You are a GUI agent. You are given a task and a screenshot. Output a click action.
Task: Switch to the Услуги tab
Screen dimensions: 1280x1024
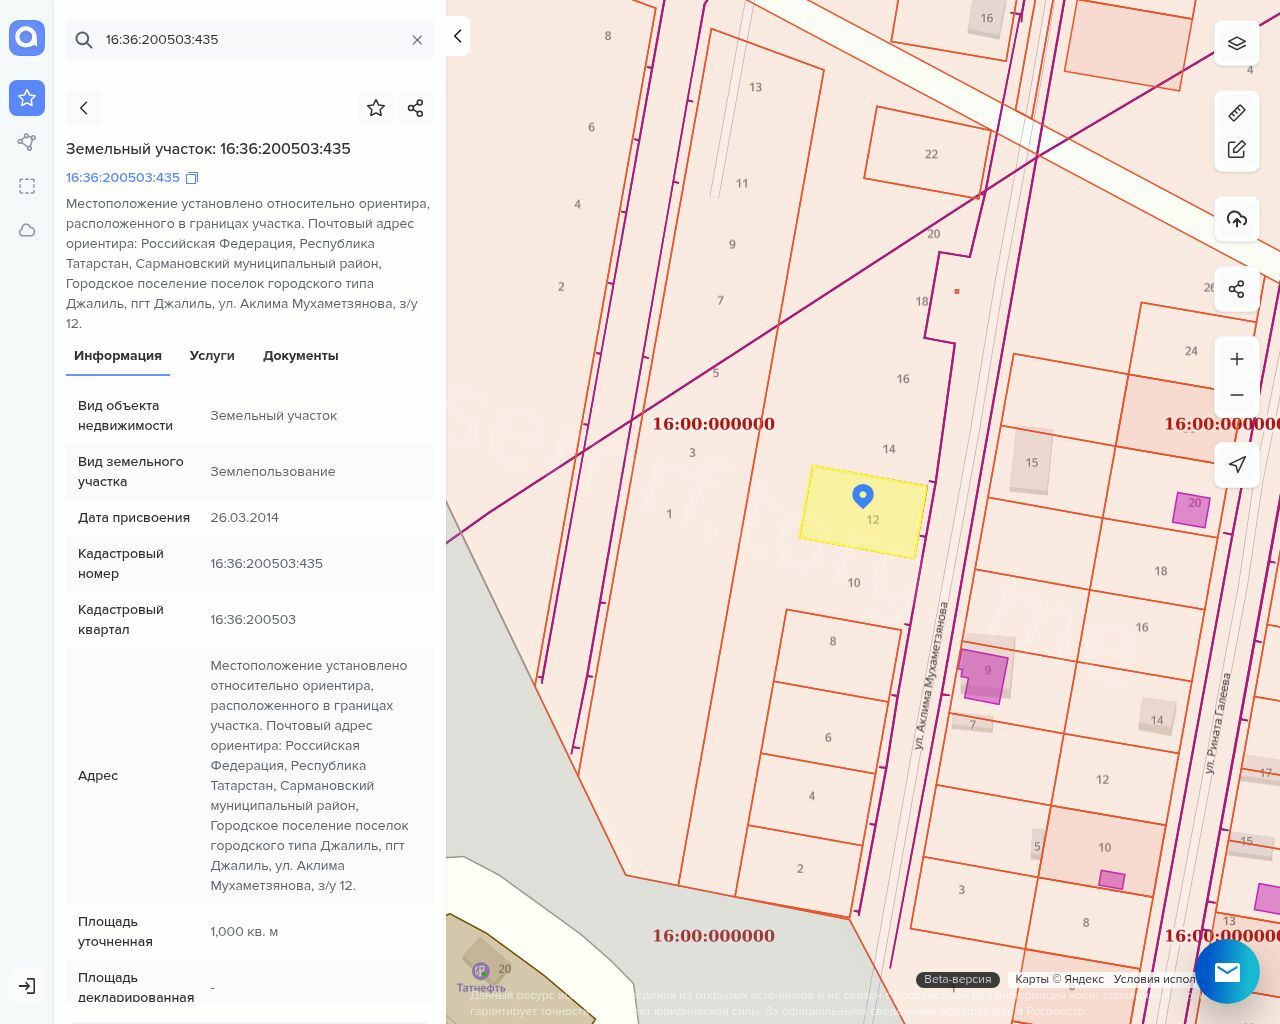[212, 356]
